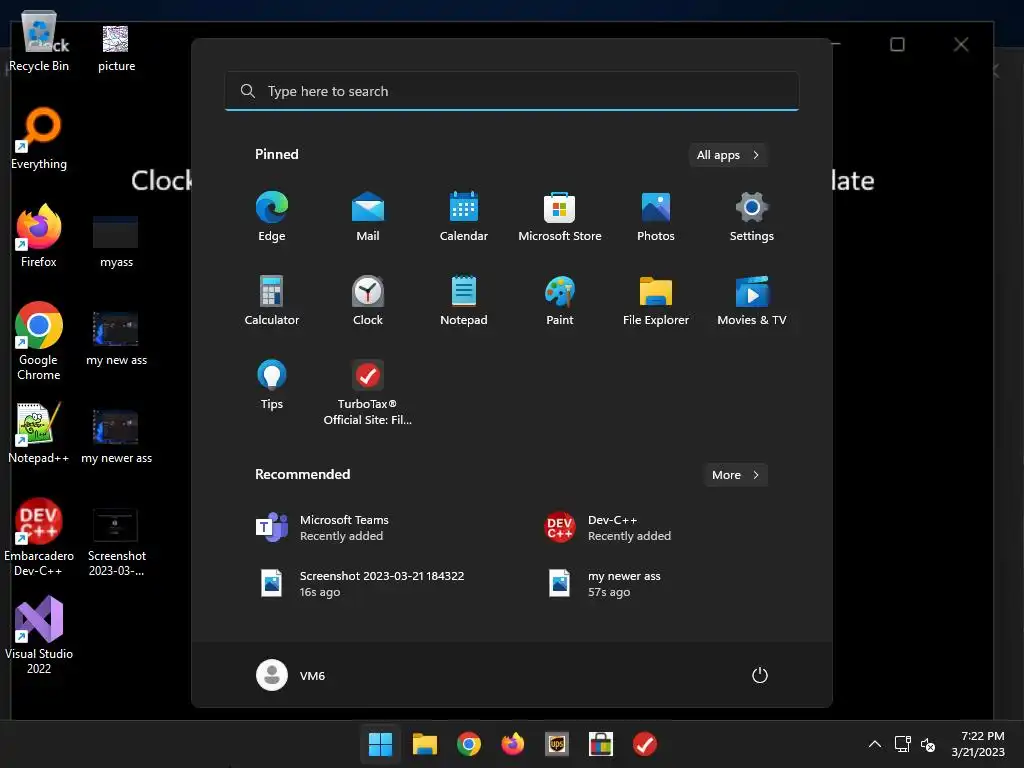Open Edge from pinned apps
This screenshot has height=768, width=1024.
coord(272,216)
